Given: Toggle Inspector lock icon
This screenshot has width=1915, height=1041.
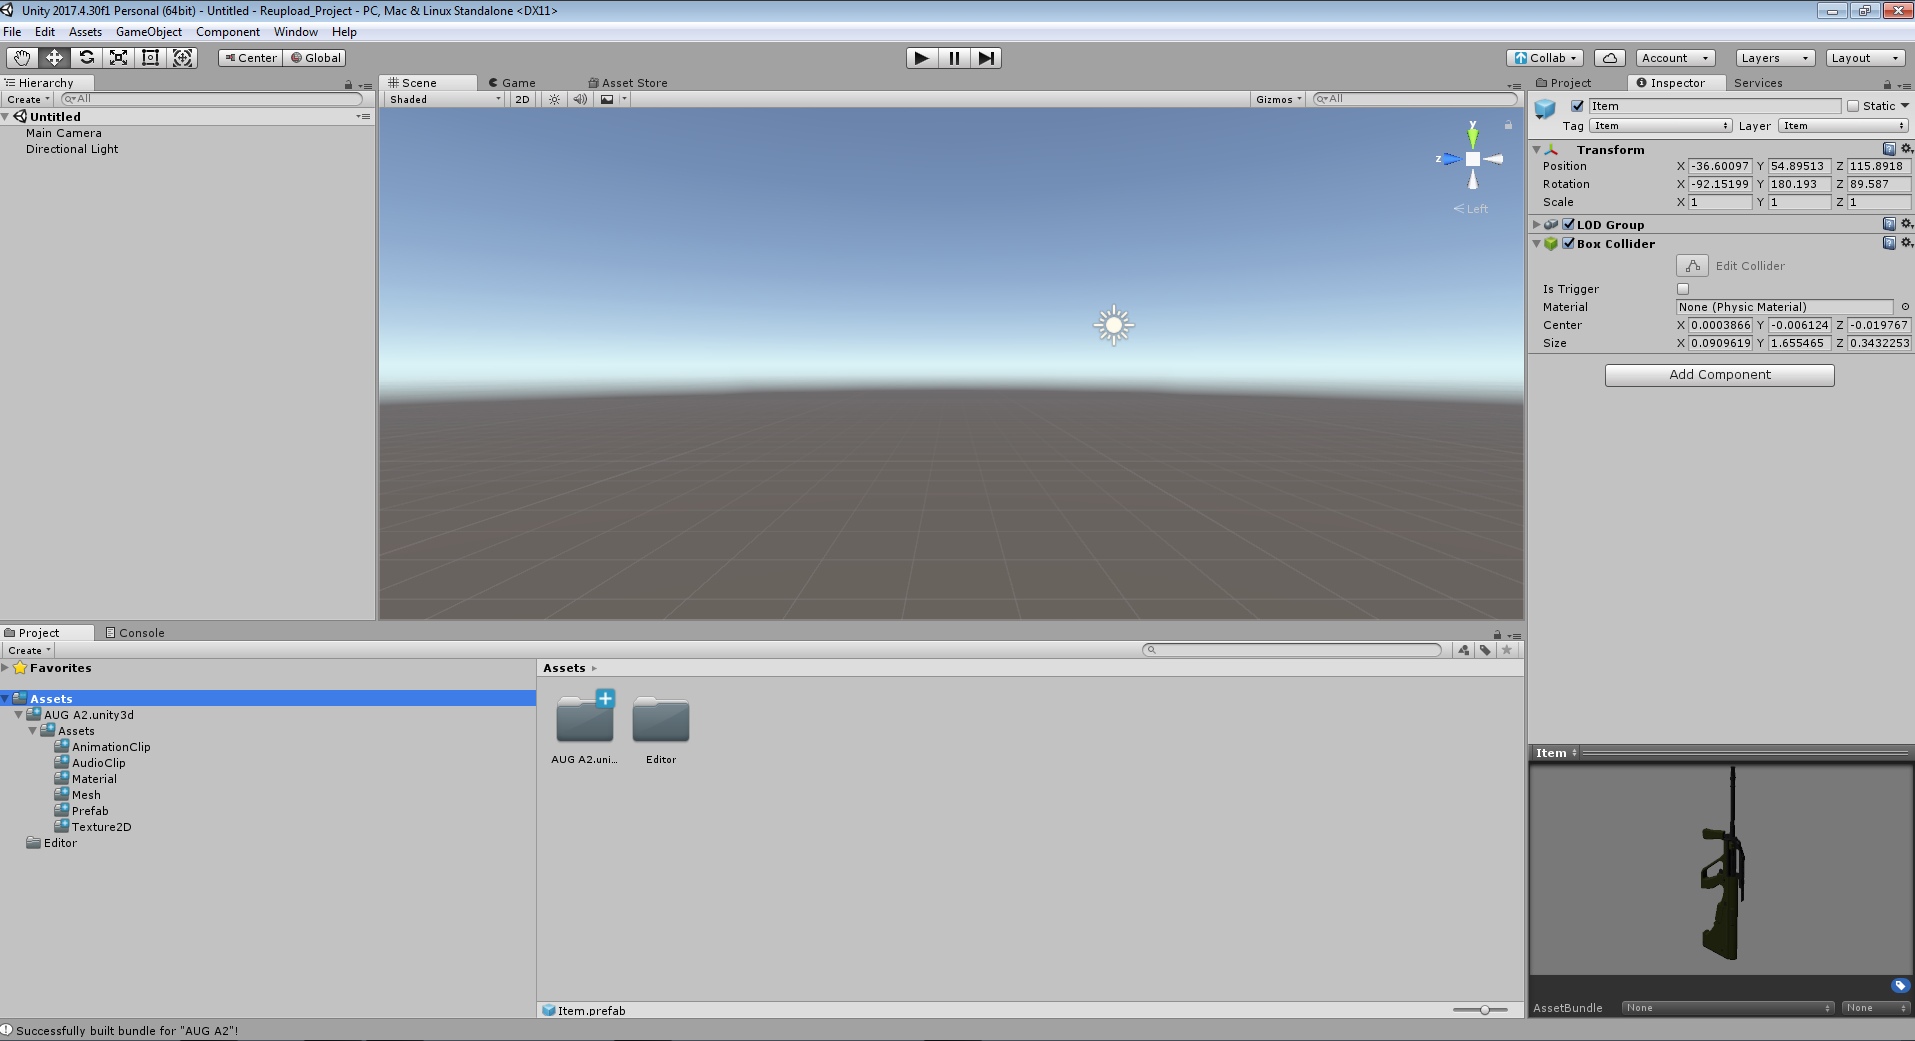Looking at the screenshot, I should point(1887,84).
